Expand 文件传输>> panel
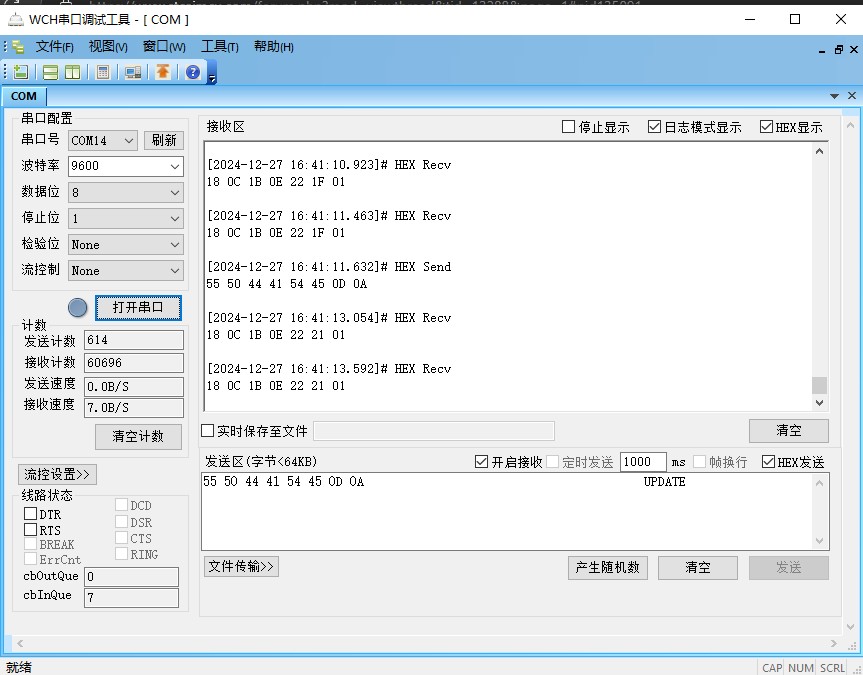 pyautogui.click(x=241, y=567)
